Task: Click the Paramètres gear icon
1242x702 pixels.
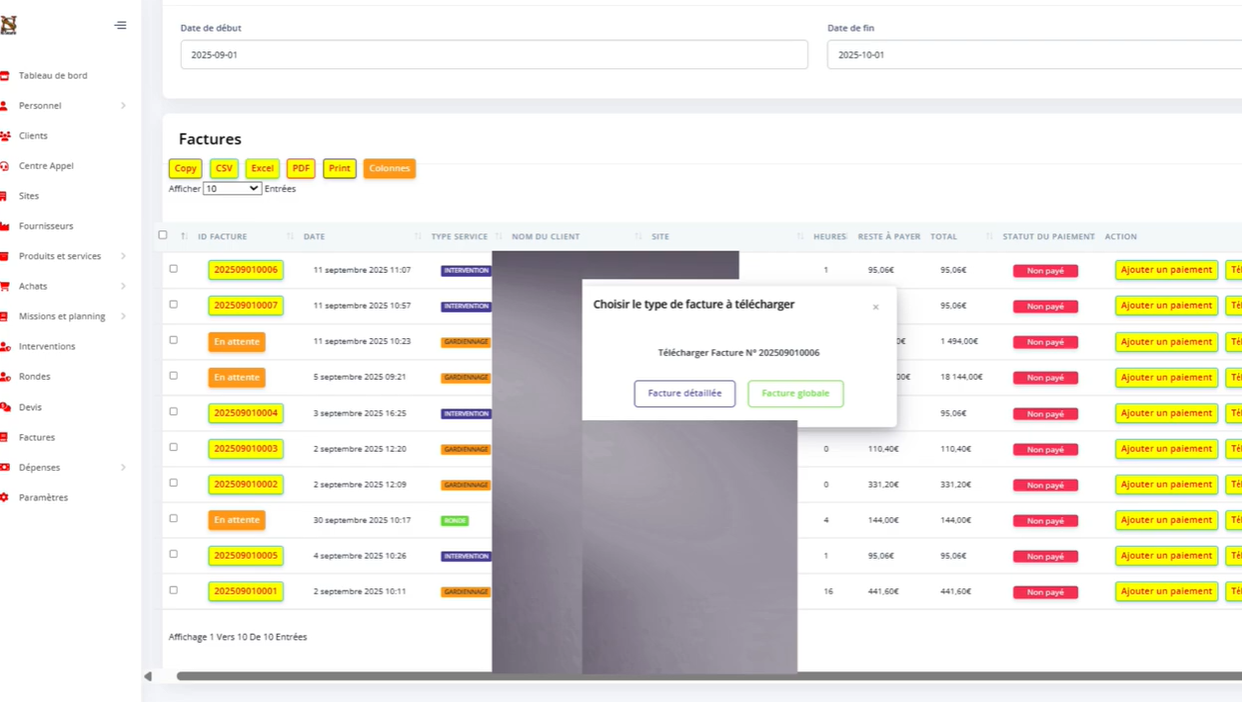Action: 5,497
